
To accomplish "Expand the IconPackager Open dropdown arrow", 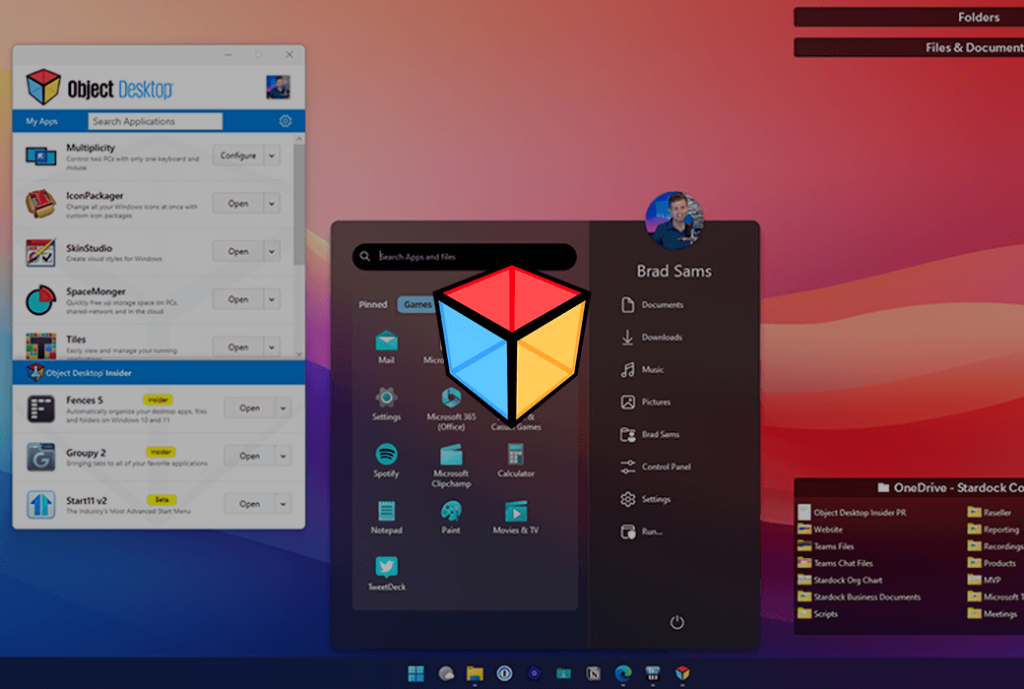I will 272,203.
